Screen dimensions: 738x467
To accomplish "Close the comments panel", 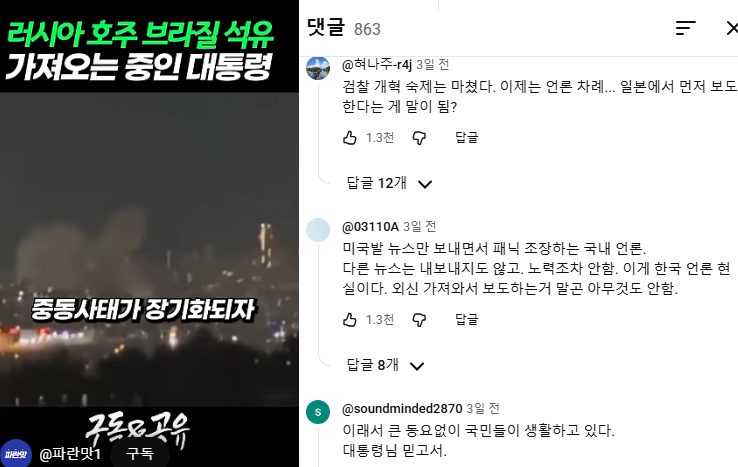I will 732,28.
